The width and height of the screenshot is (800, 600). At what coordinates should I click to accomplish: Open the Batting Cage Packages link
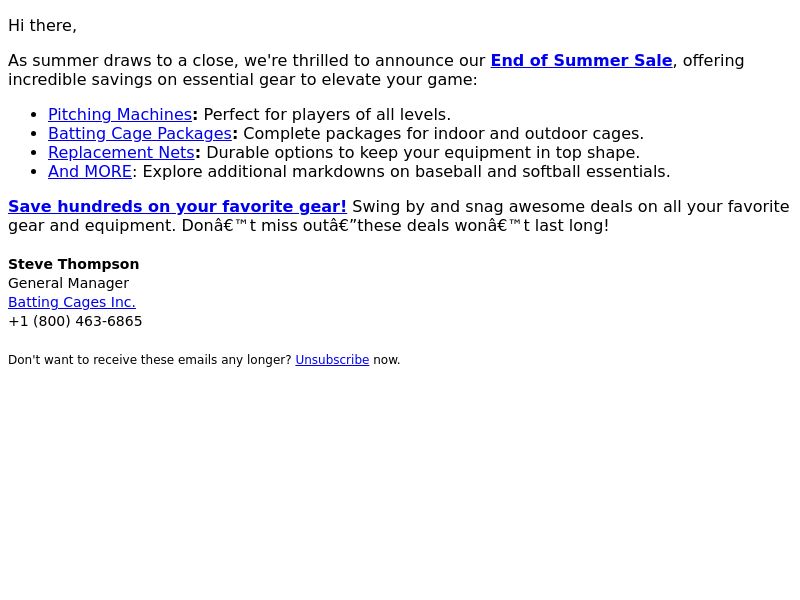pos(140,134)
